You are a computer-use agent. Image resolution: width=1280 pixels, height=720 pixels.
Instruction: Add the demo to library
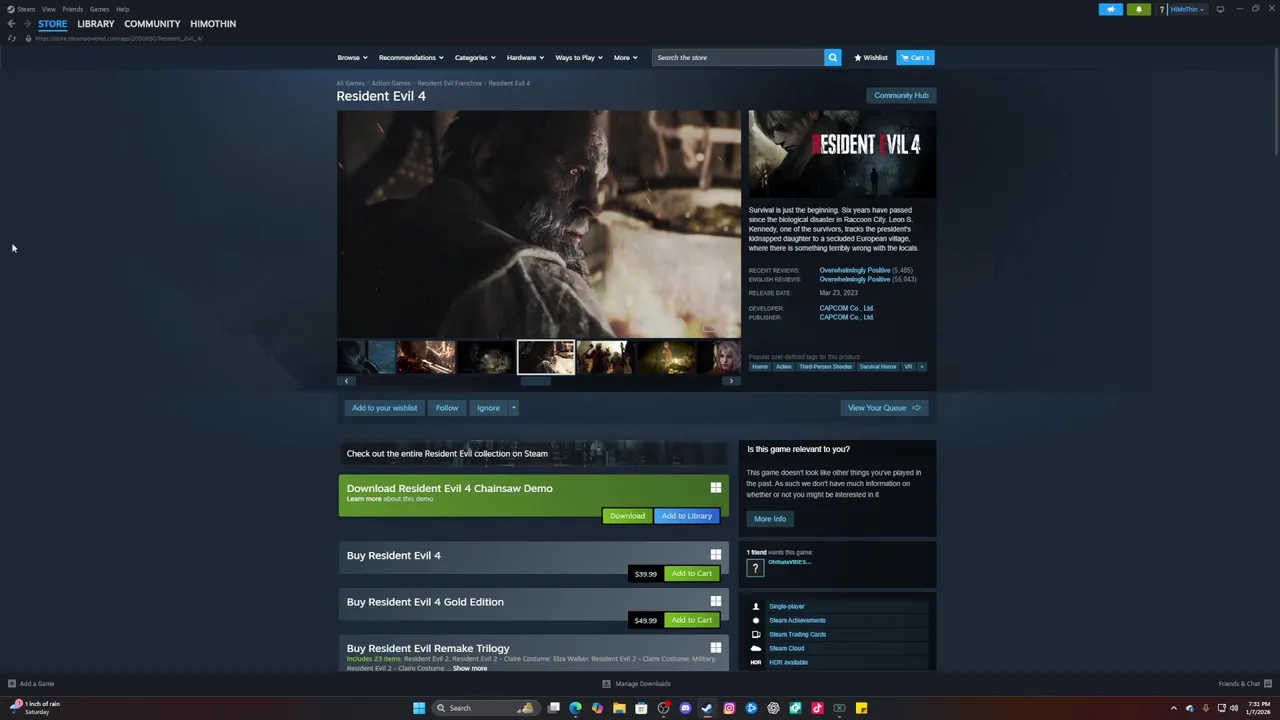pos(687,516)
